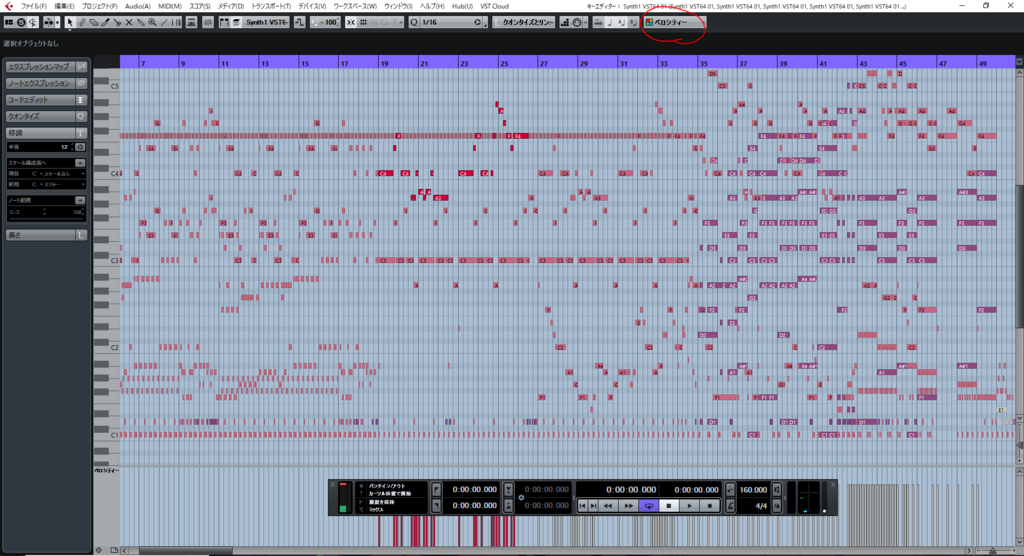Expand the ノートエクスプレッション inspector section
The width and height of the screenshot is (1024, 556).
pyautogui.click(x=46, y=83)
